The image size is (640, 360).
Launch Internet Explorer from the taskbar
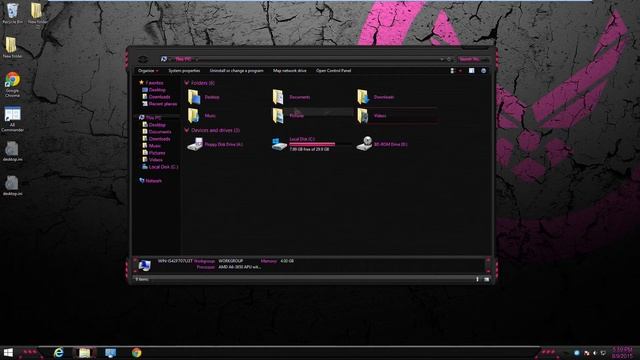click(59, 353)
